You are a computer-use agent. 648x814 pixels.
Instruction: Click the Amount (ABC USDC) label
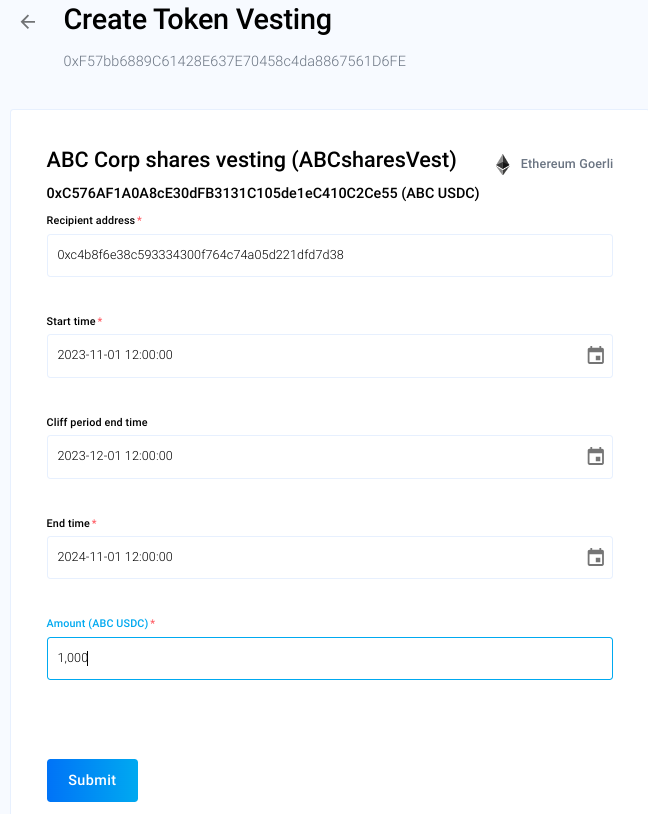click(97, 623)
